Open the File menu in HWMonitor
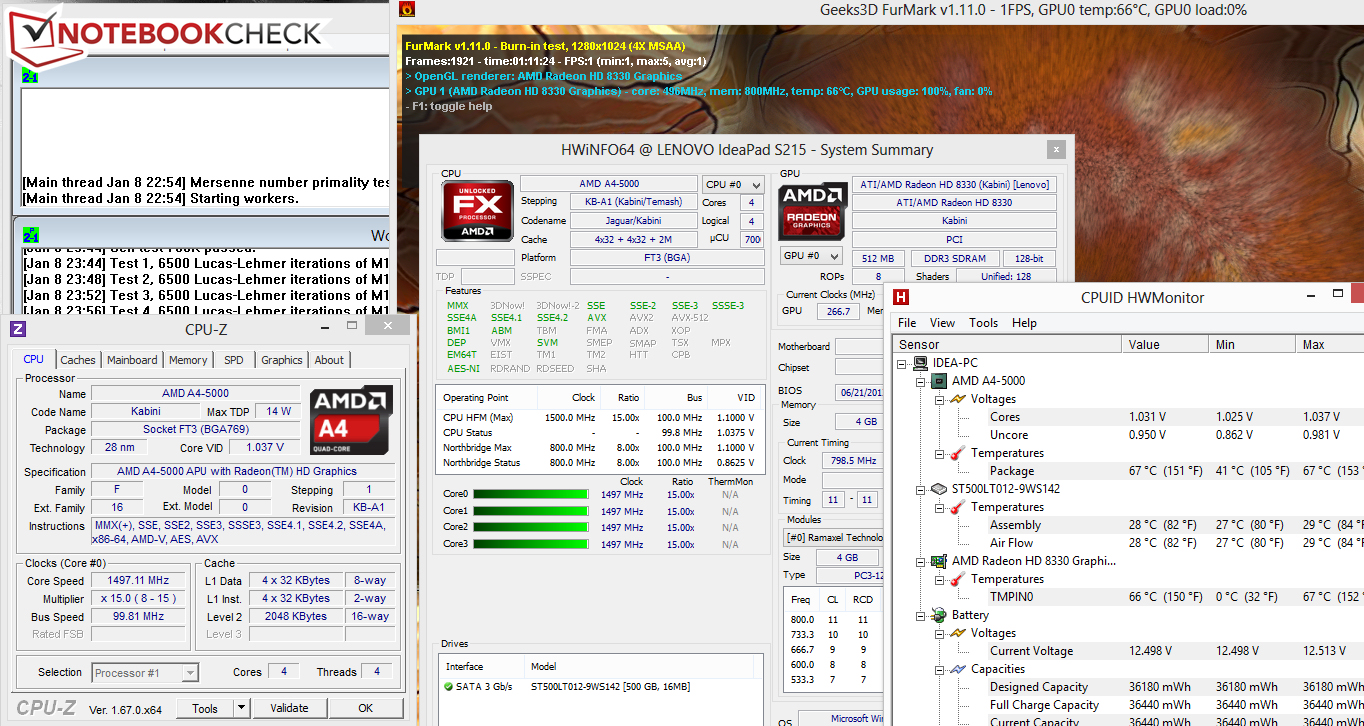 (x=907, y=323)
